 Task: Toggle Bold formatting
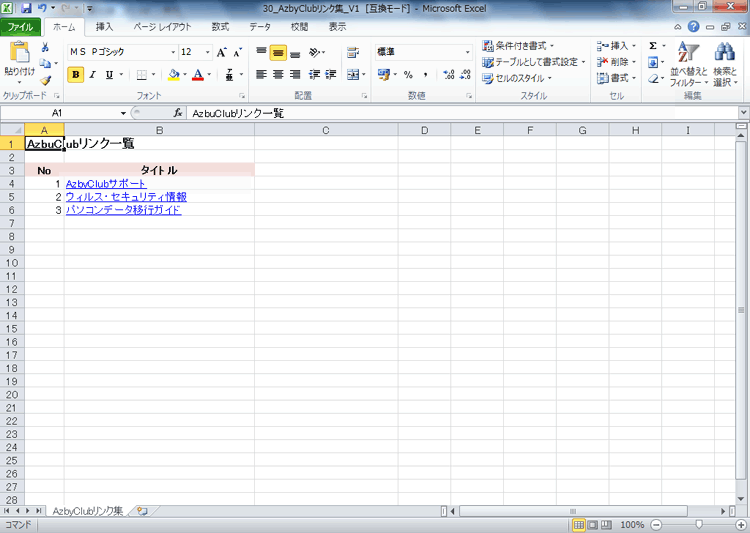point(76,75)
